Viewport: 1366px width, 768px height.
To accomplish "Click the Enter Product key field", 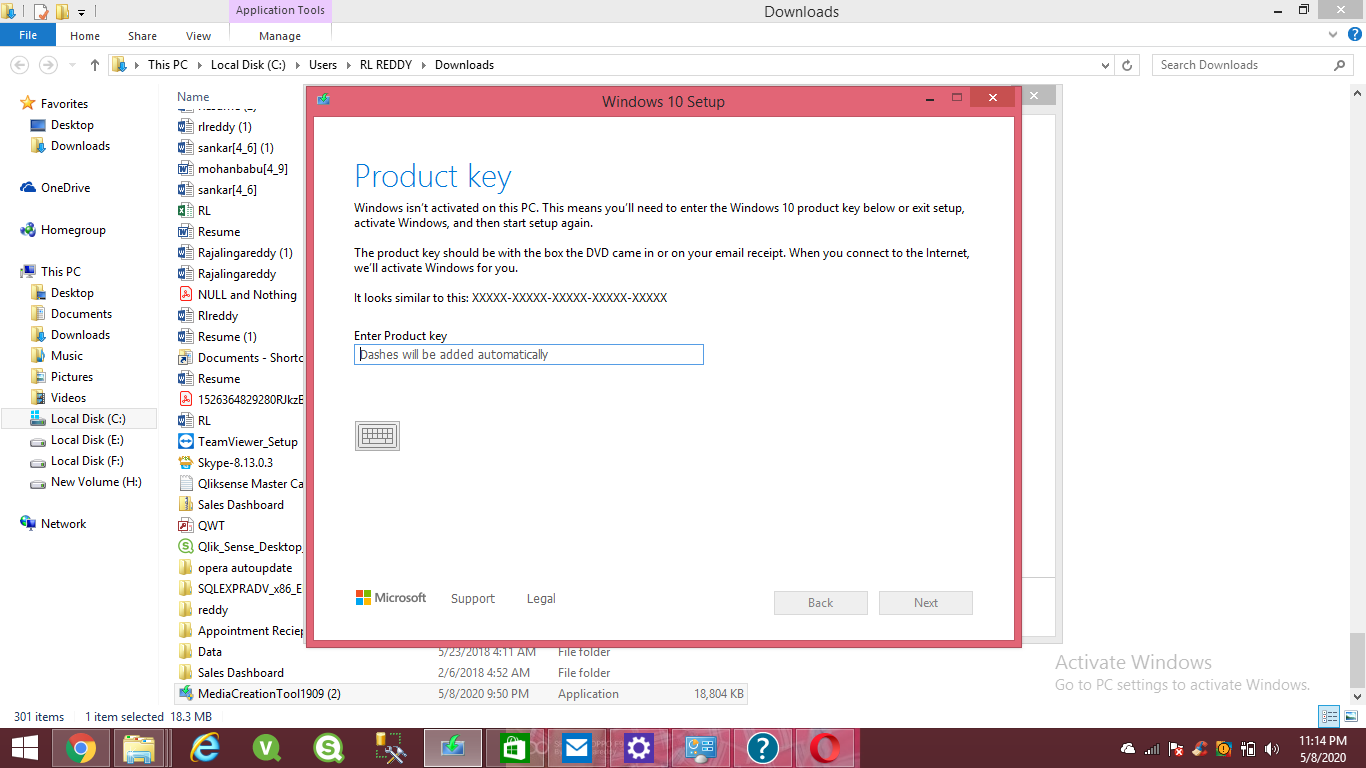I will pos(529,355).
